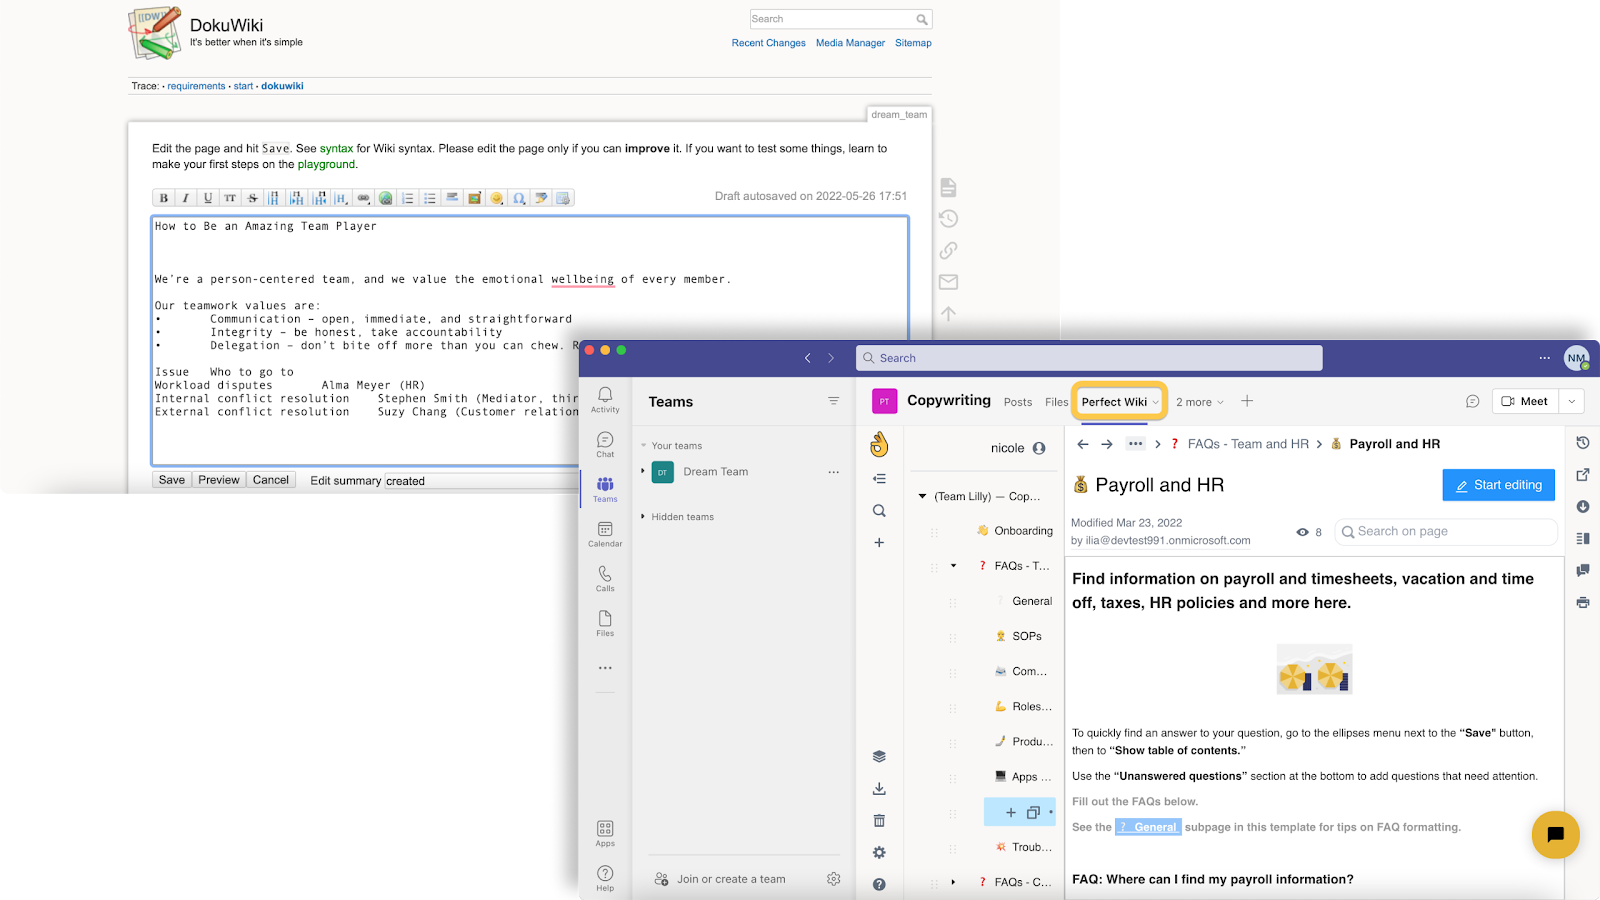Click the Teams top search bar

click(1089, 358)
